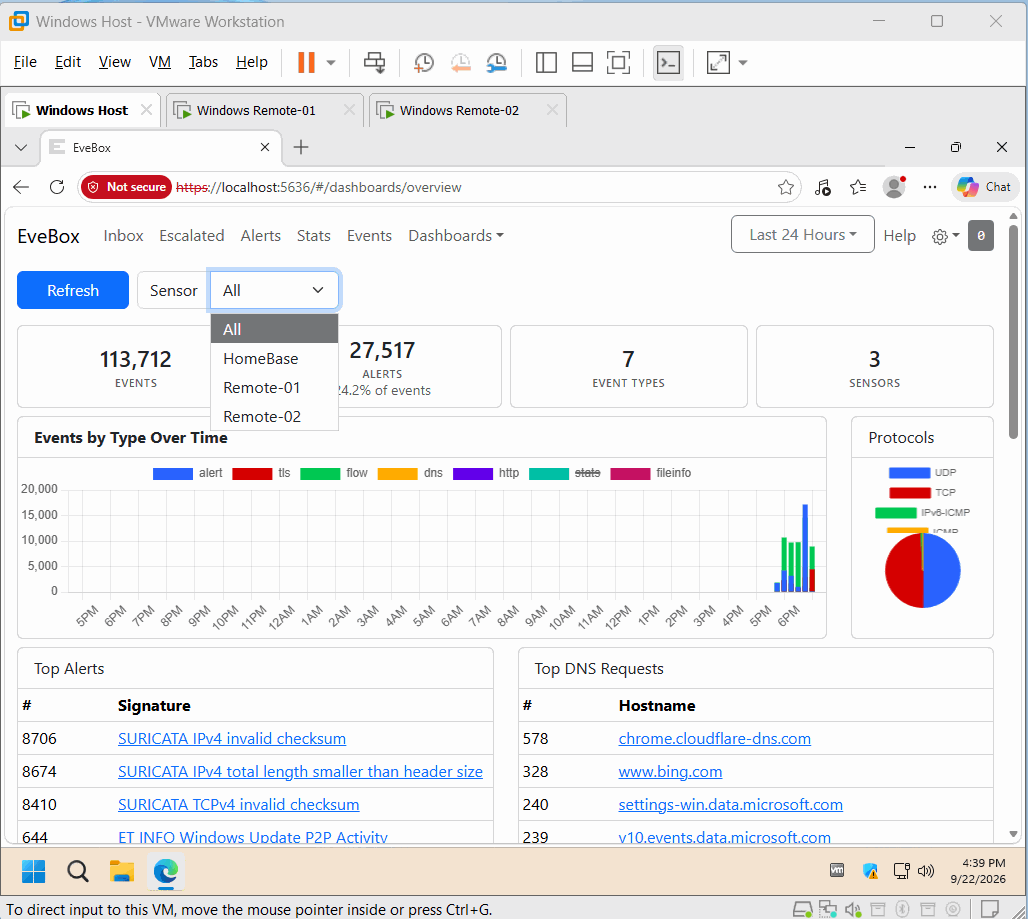Open the VM menu
Viewport: 1028px width, 919px height.
160,62
